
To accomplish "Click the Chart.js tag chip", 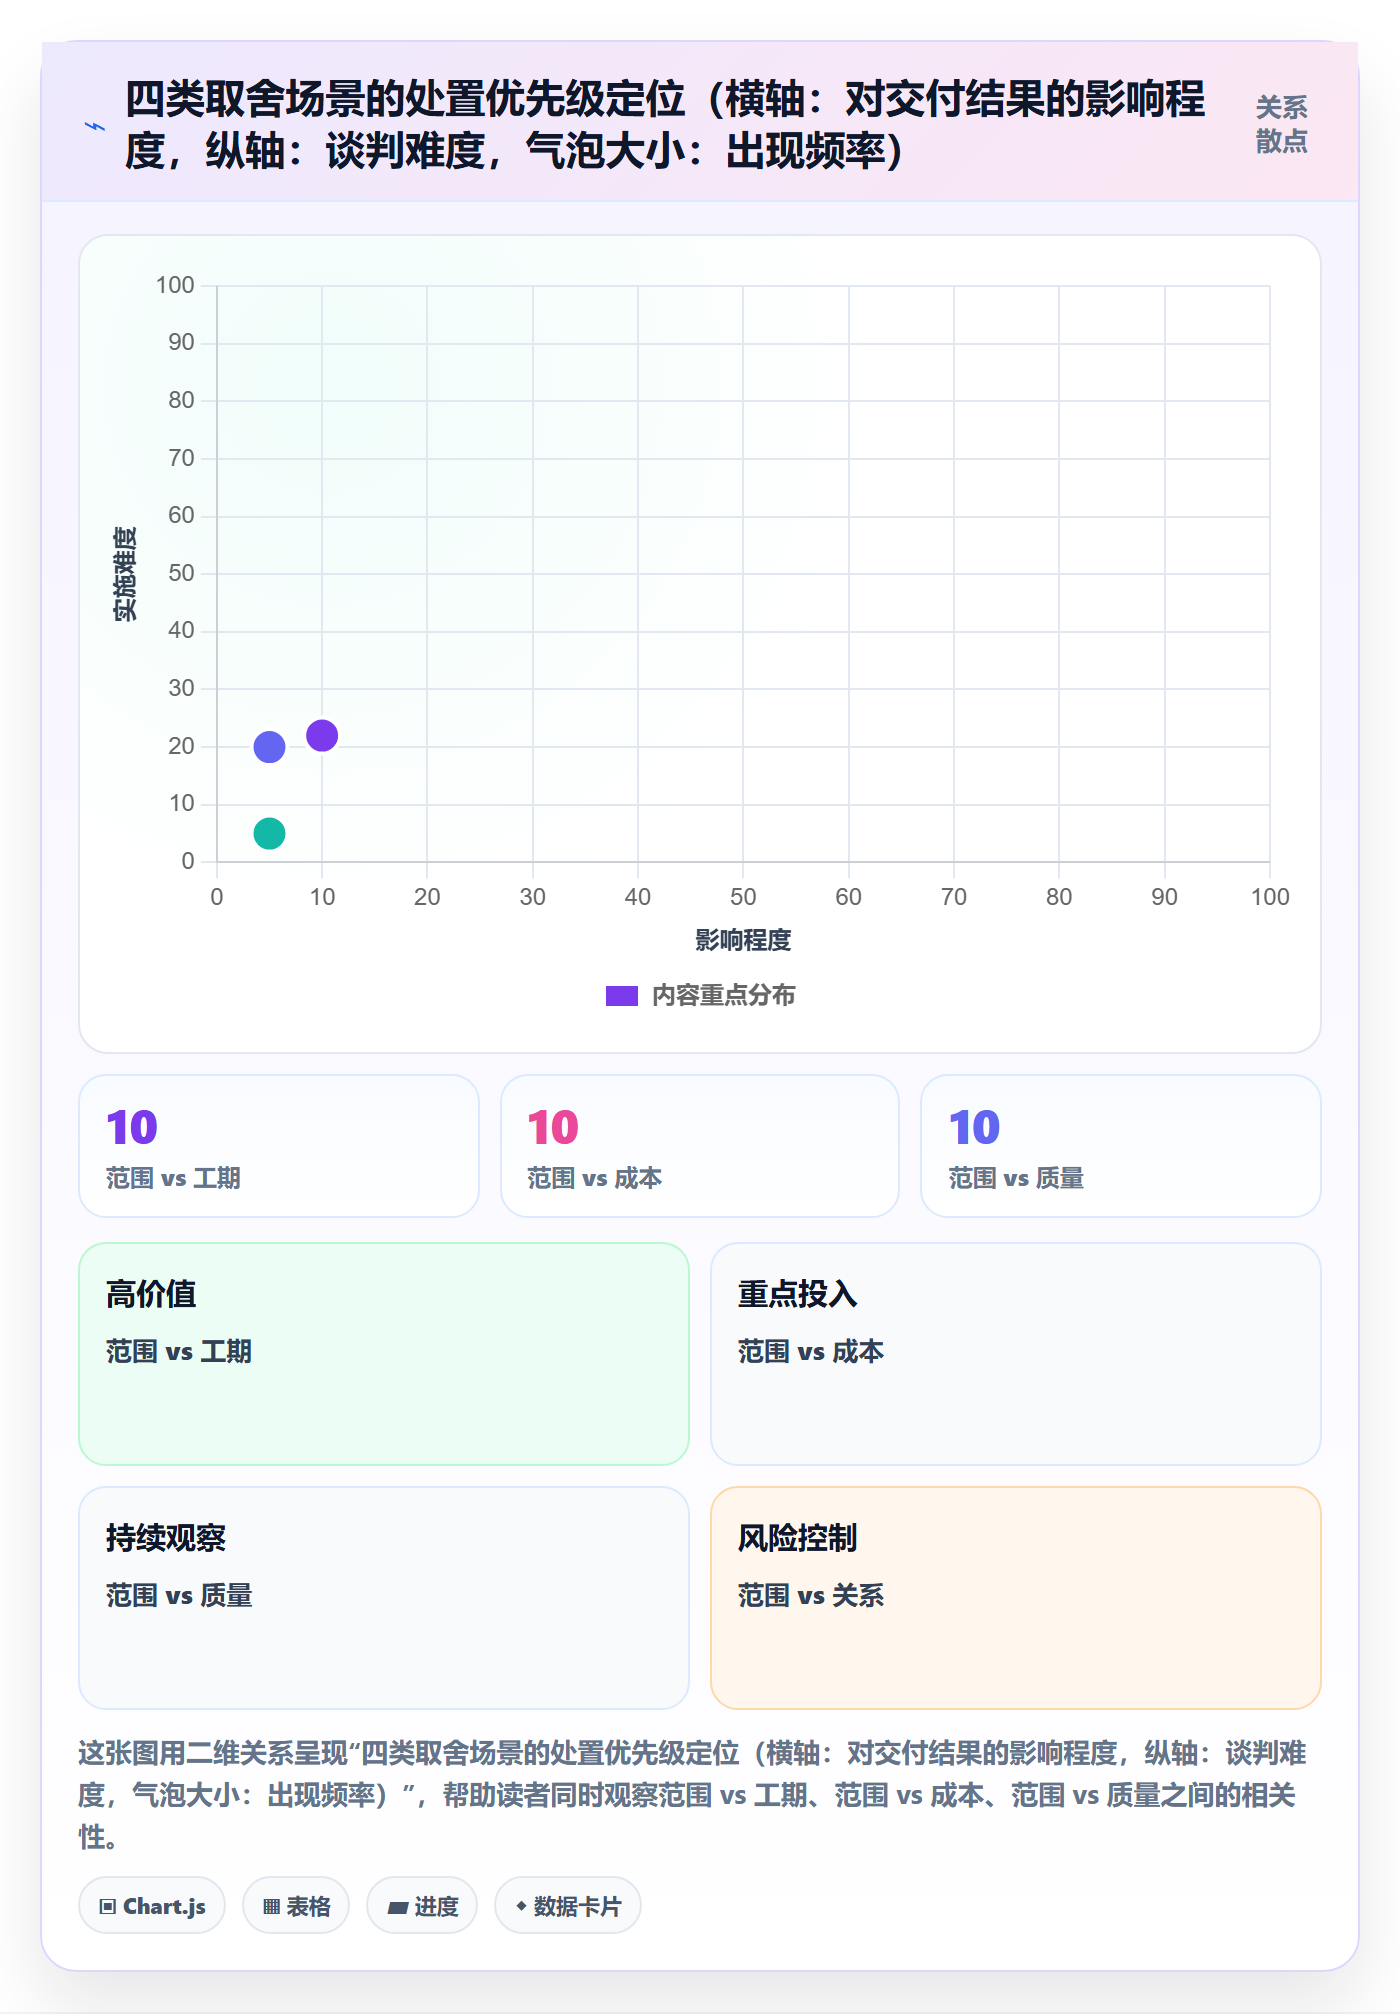I will pos(152,1906).
